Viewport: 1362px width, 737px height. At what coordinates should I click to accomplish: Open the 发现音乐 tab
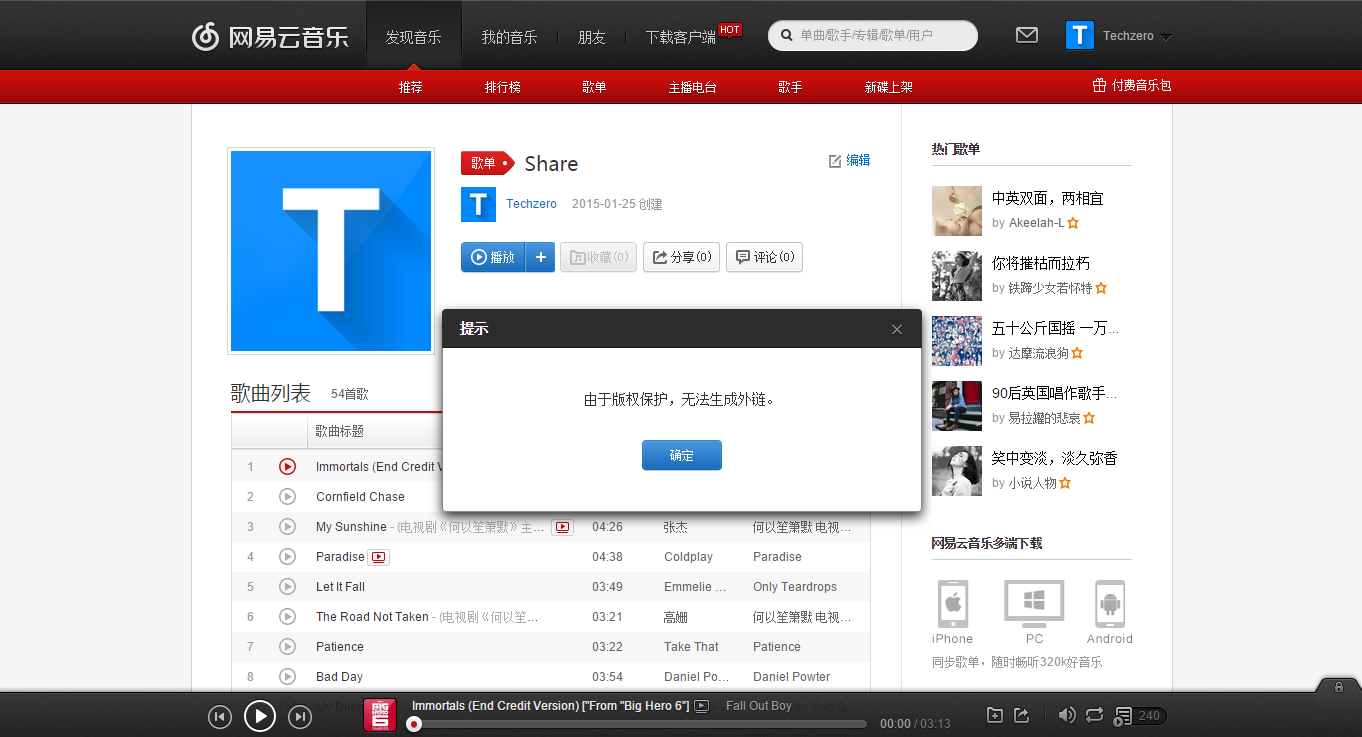pyautogui.click(x=414, y=37)
